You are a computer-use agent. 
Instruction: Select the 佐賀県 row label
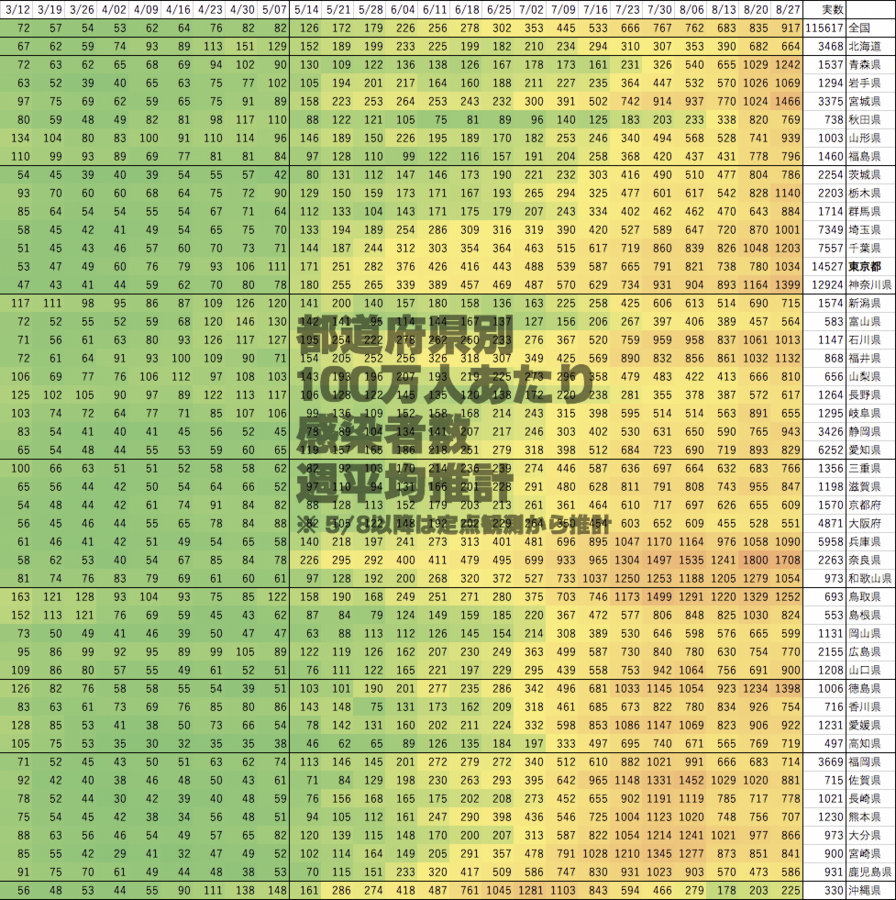[864, 781]
